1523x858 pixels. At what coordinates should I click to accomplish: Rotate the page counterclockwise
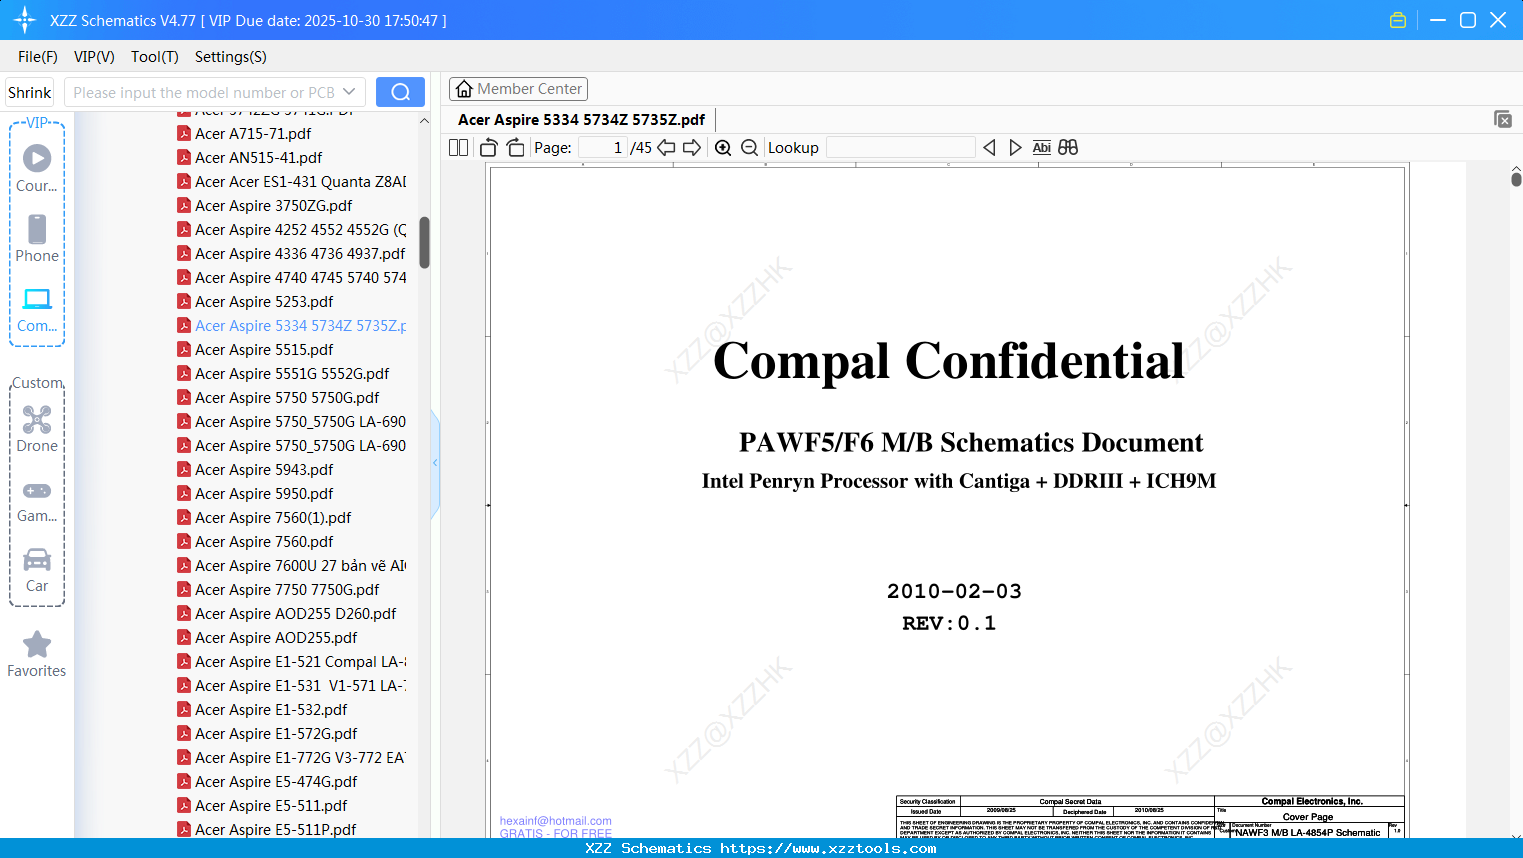pyautogui.click(x=489, y=148)
